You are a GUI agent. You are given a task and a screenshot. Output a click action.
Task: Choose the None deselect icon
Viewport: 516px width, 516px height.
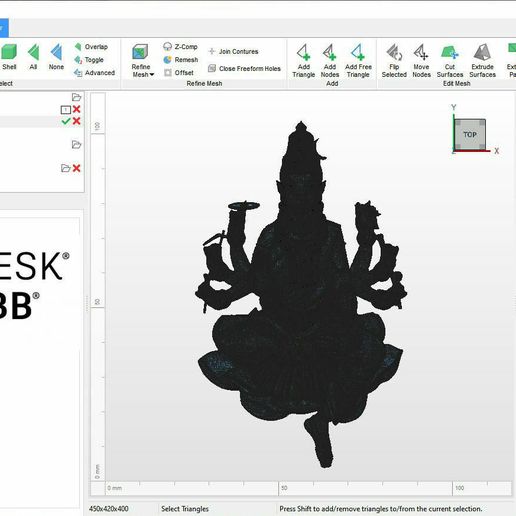click(x=56, y=57)
